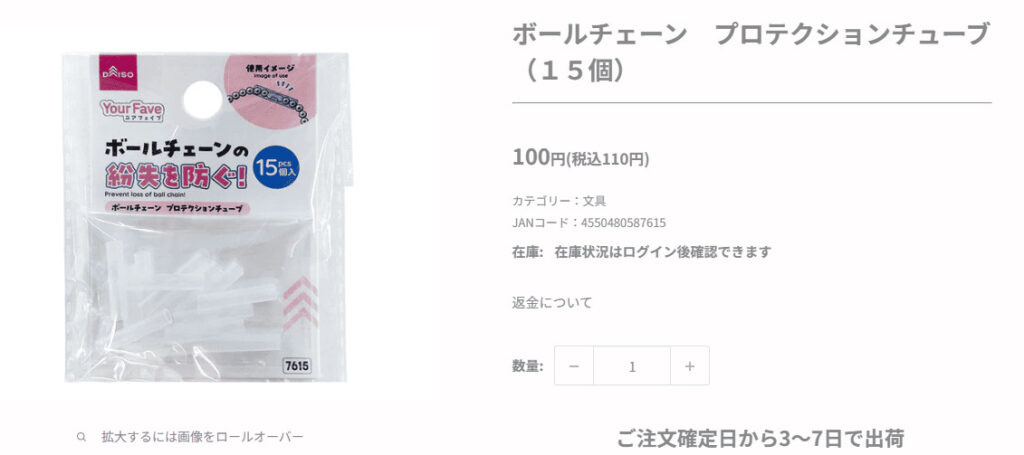This screenshot has width=1024, height=455.
Task: Click the Your Fave logo on package
Action: (x=133, y=110)
